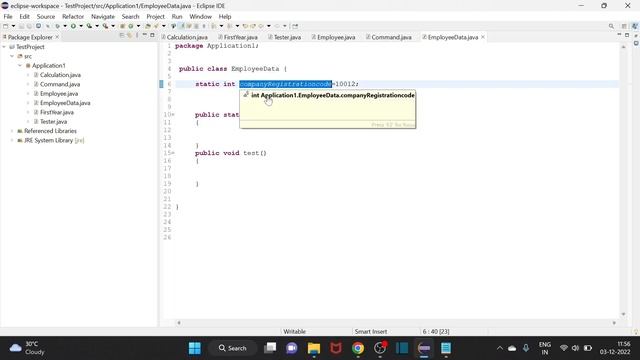Click the 'public void test()' code line
Image resolution: width=640 pixels, height=360 pixels.
(x=231, y=153)
